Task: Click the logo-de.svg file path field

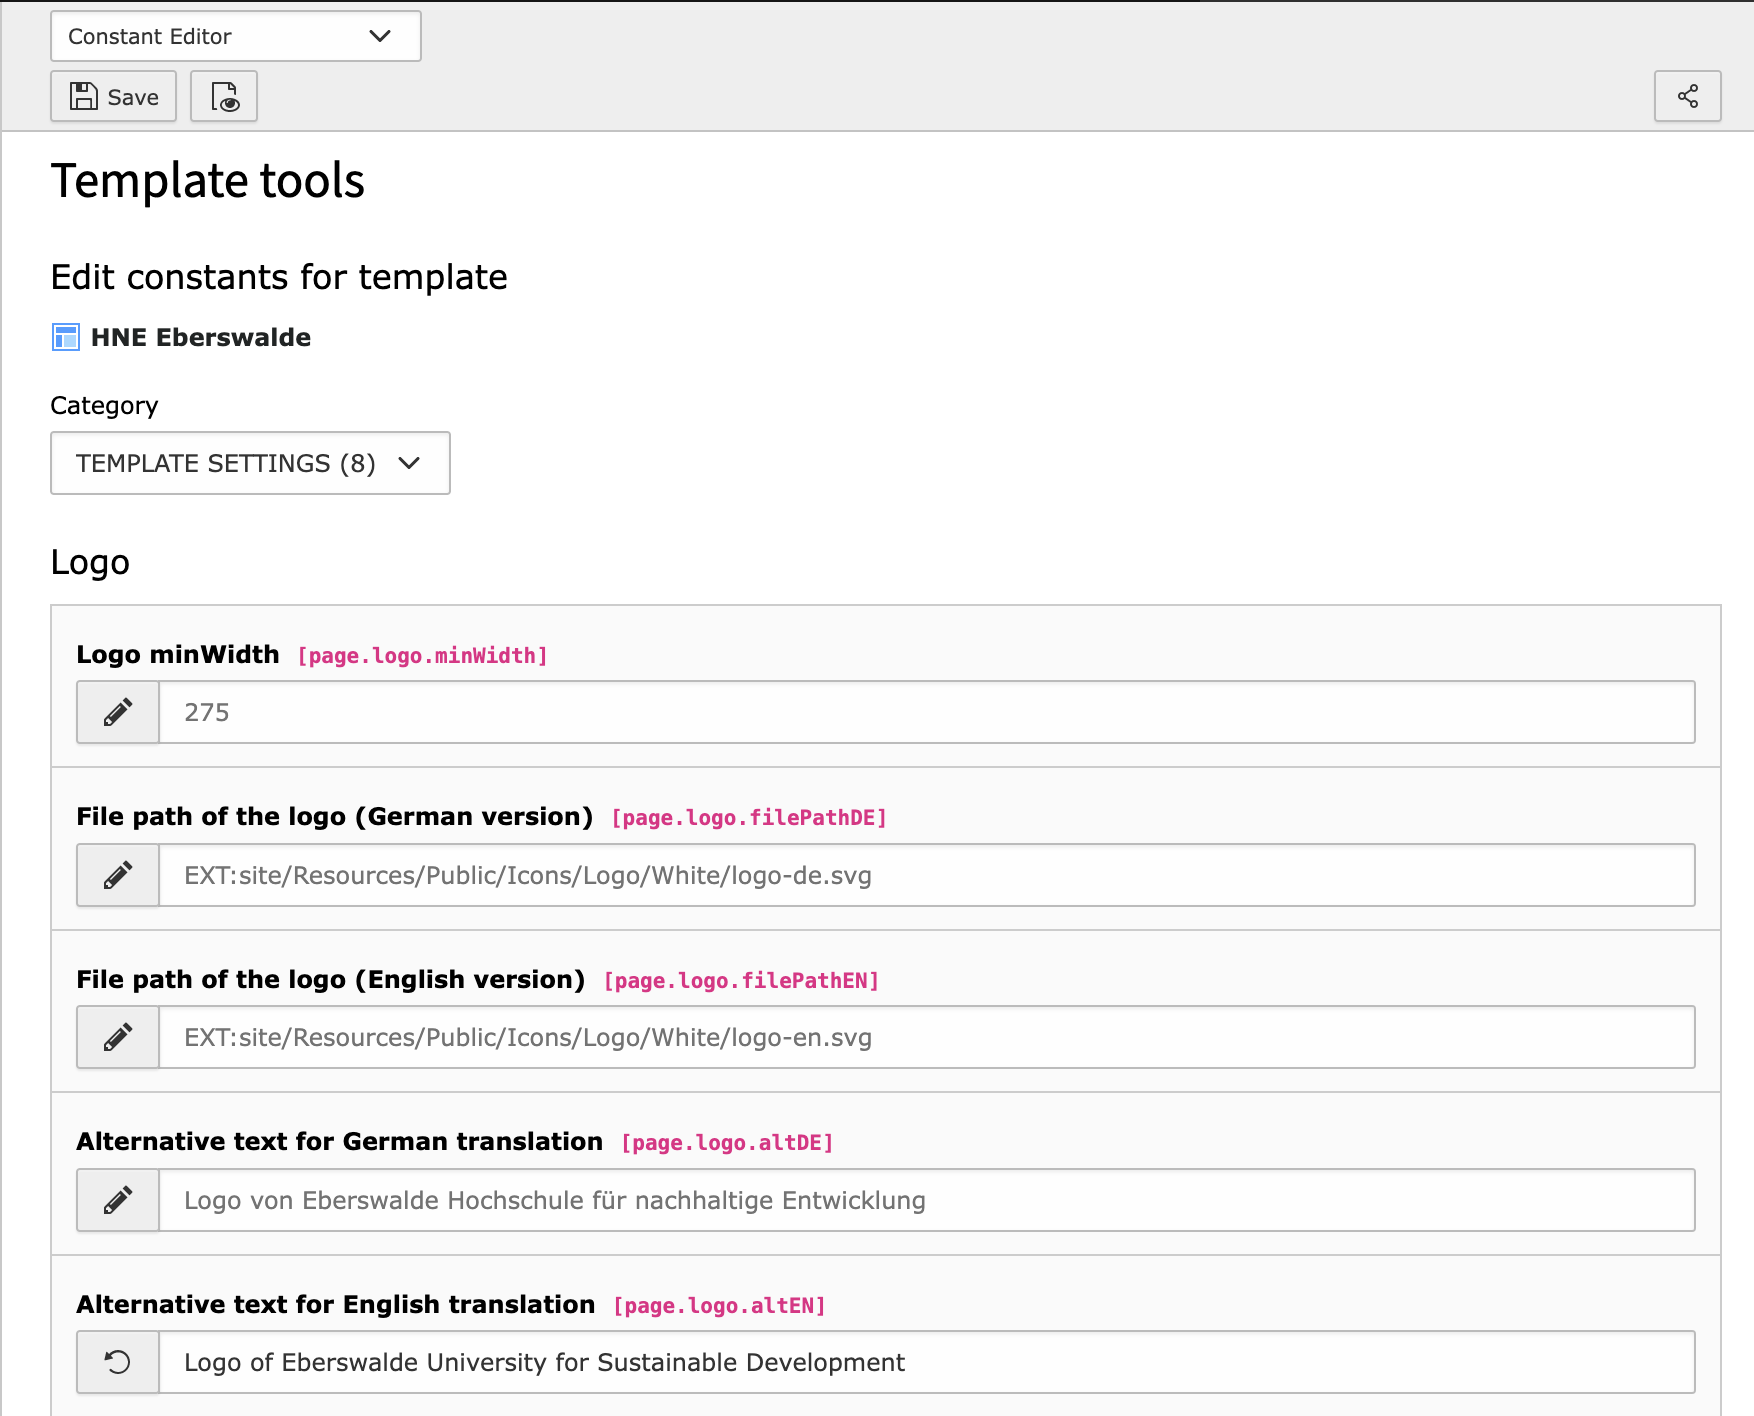Action: pos(926,875)
